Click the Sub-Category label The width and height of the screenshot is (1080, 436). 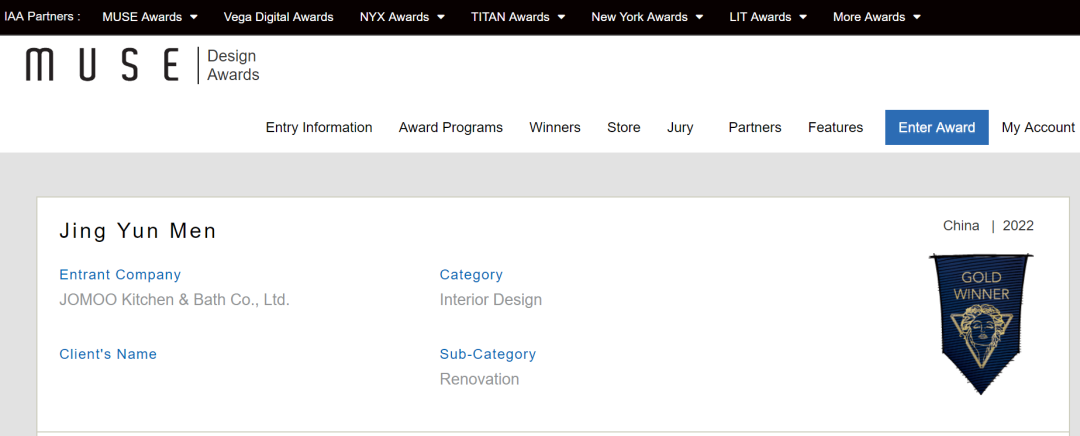[488, 355]
